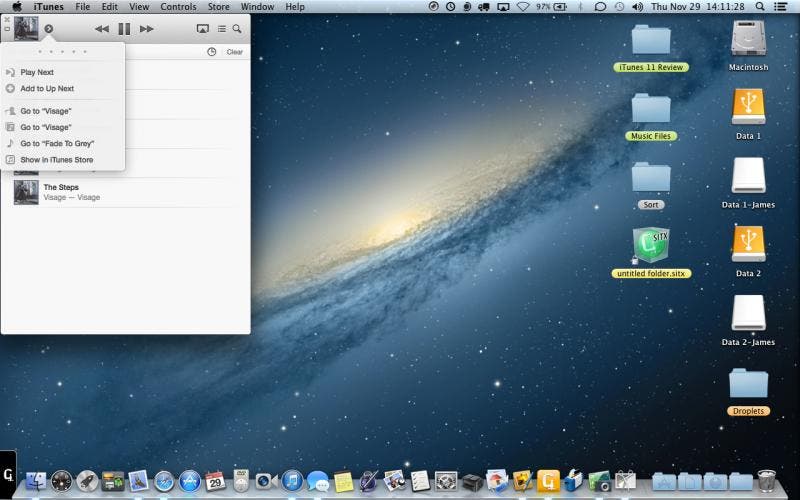Collapse the song options arrow beside album art
800x500 pixels.
pyautogui.click(x=49, y=29)
